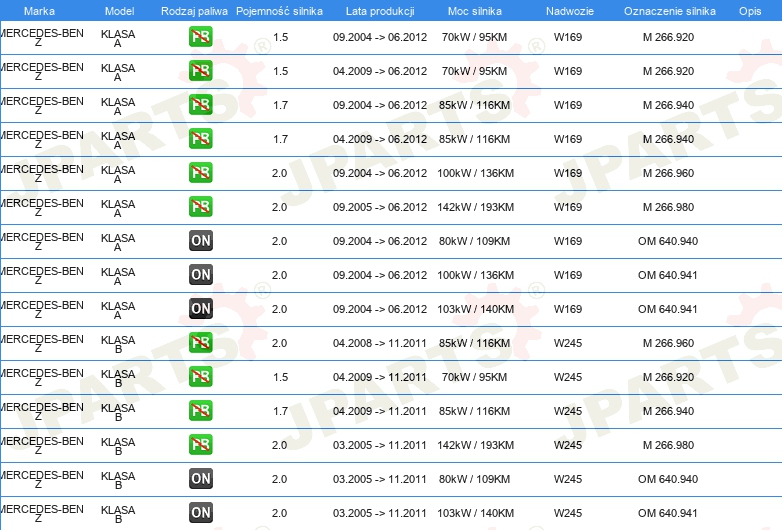This screenshot has height=530, width=782.
Task: Click the 100kW / 136KM cell in the OM 640.941 row
Action: tap(475, 275)
